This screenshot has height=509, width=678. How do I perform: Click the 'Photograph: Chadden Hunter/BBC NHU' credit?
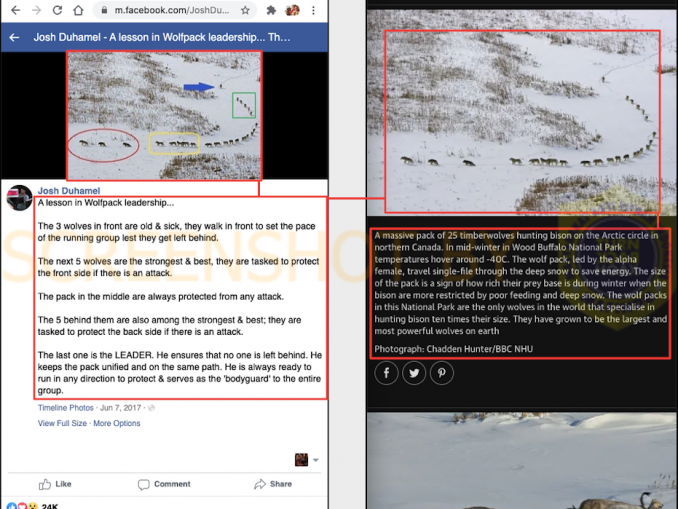(454, 349)
